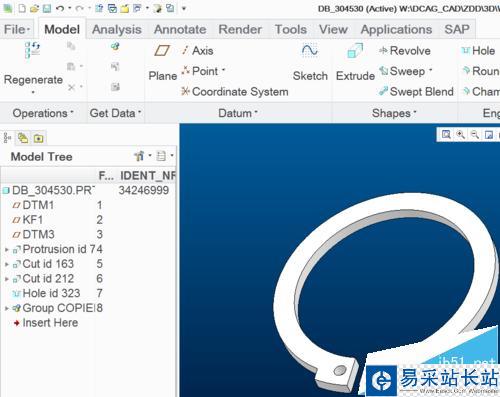Screen dimensions: 500x397
Task: Open the Folder Browser navigator tab
Action: [x=23, y=138]
